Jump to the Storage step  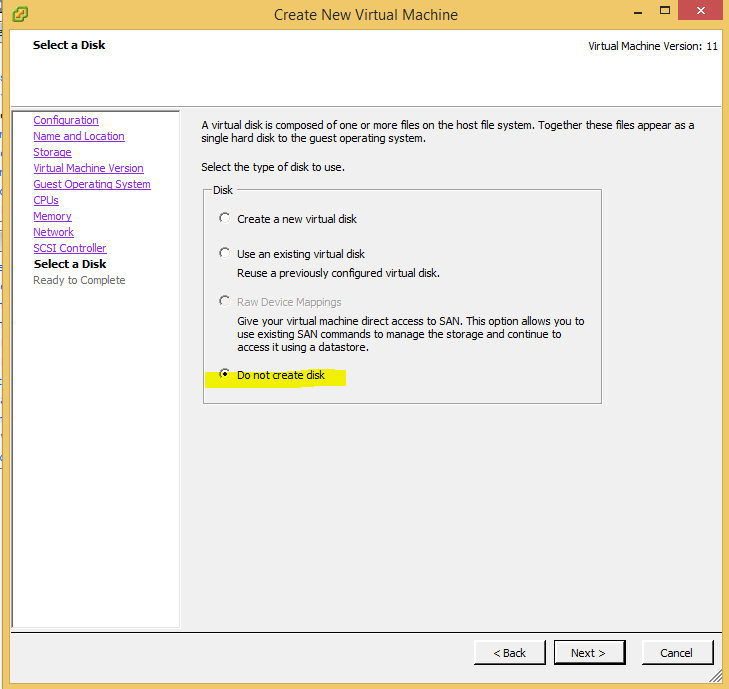tap(52, 152)
